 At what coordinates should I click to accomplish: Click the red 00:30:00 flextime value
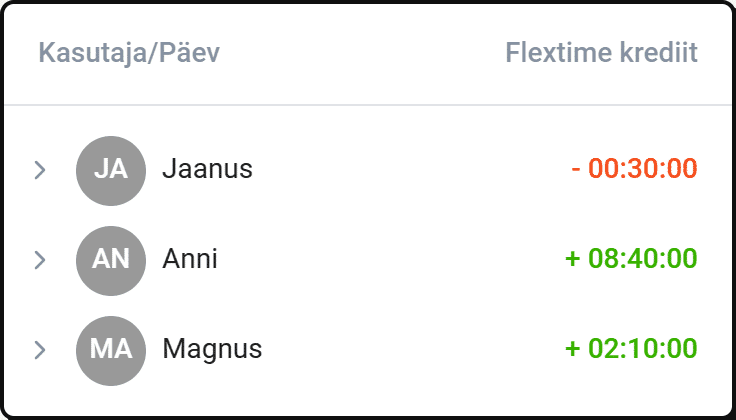click(643, 168)
